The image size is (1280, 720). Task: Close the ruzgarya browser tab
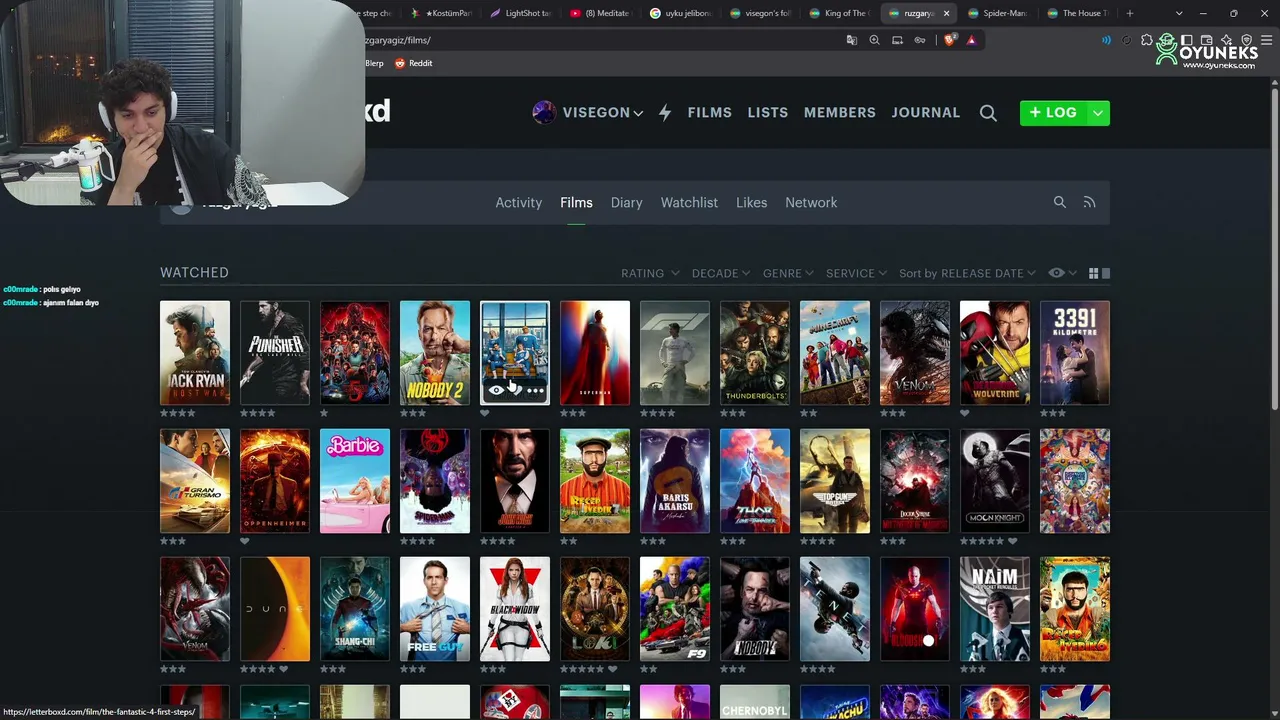click(x=946, y=13)
